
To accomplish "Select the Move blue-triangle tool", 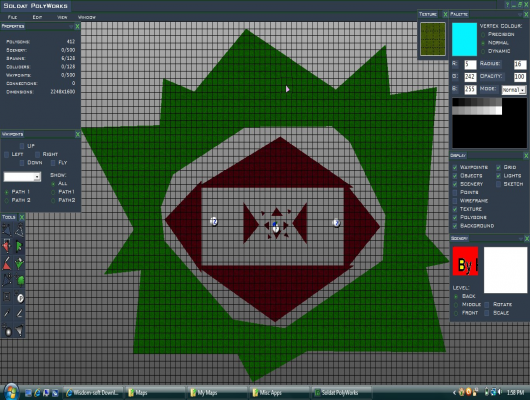I will tap(7, 230).
